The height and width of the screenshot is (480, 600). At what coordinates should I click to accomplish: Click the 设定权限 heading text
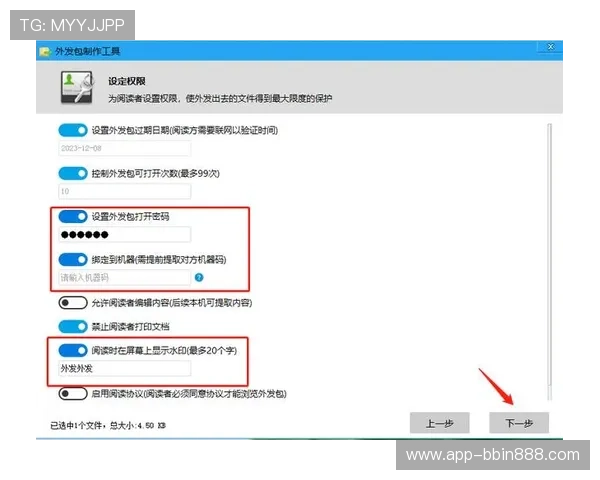pos(127,81)
